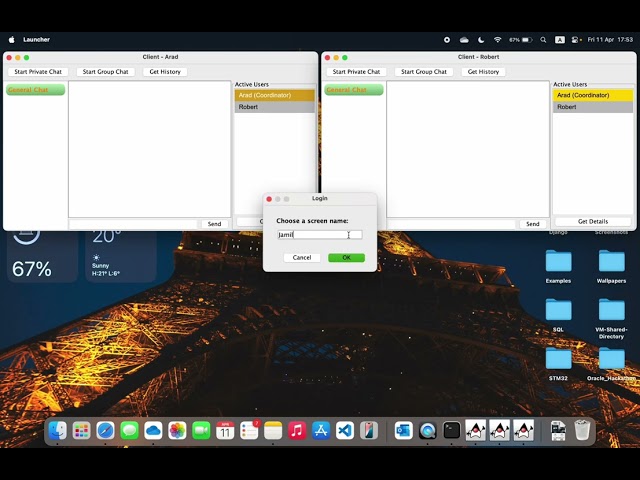Confirm the Login dialog with OK
Viewport: 640px width, 480px height.
(346, 258)
